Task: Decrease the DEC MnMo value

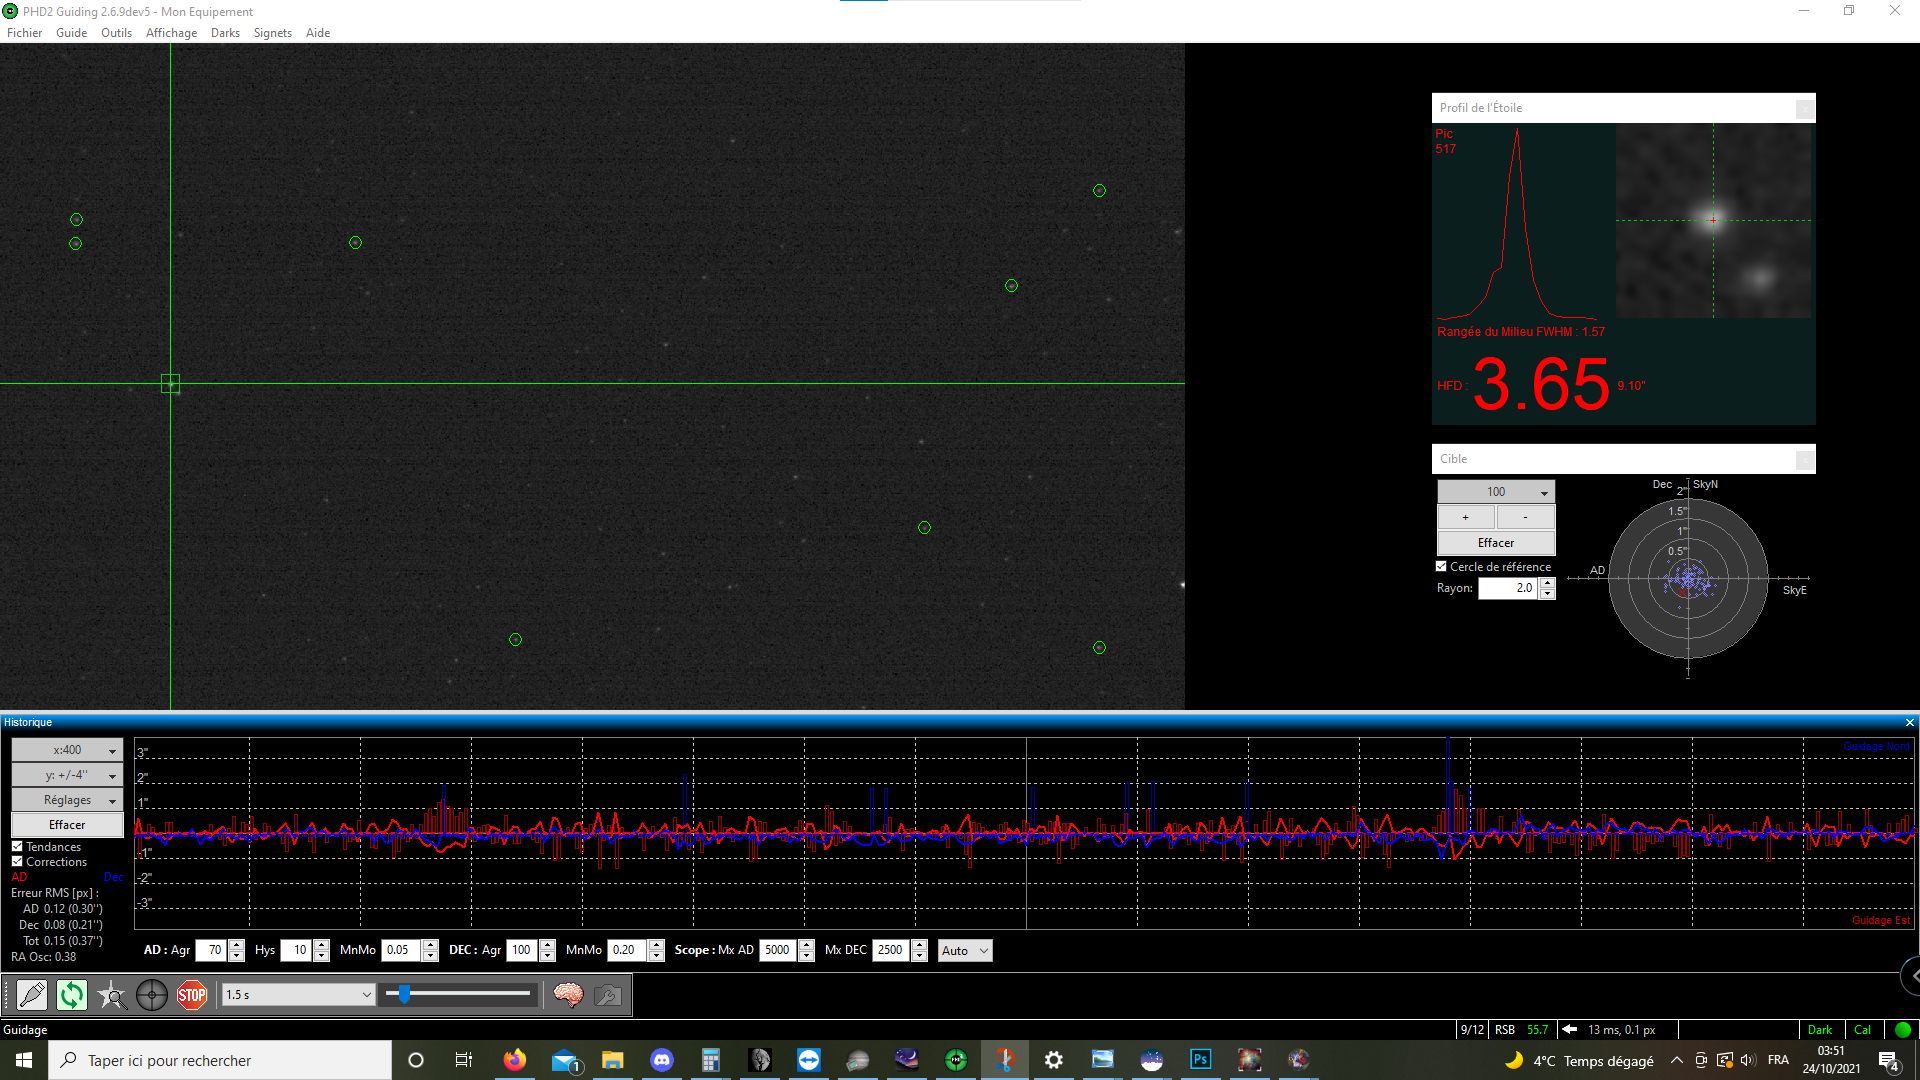Action: click(656, 957)
